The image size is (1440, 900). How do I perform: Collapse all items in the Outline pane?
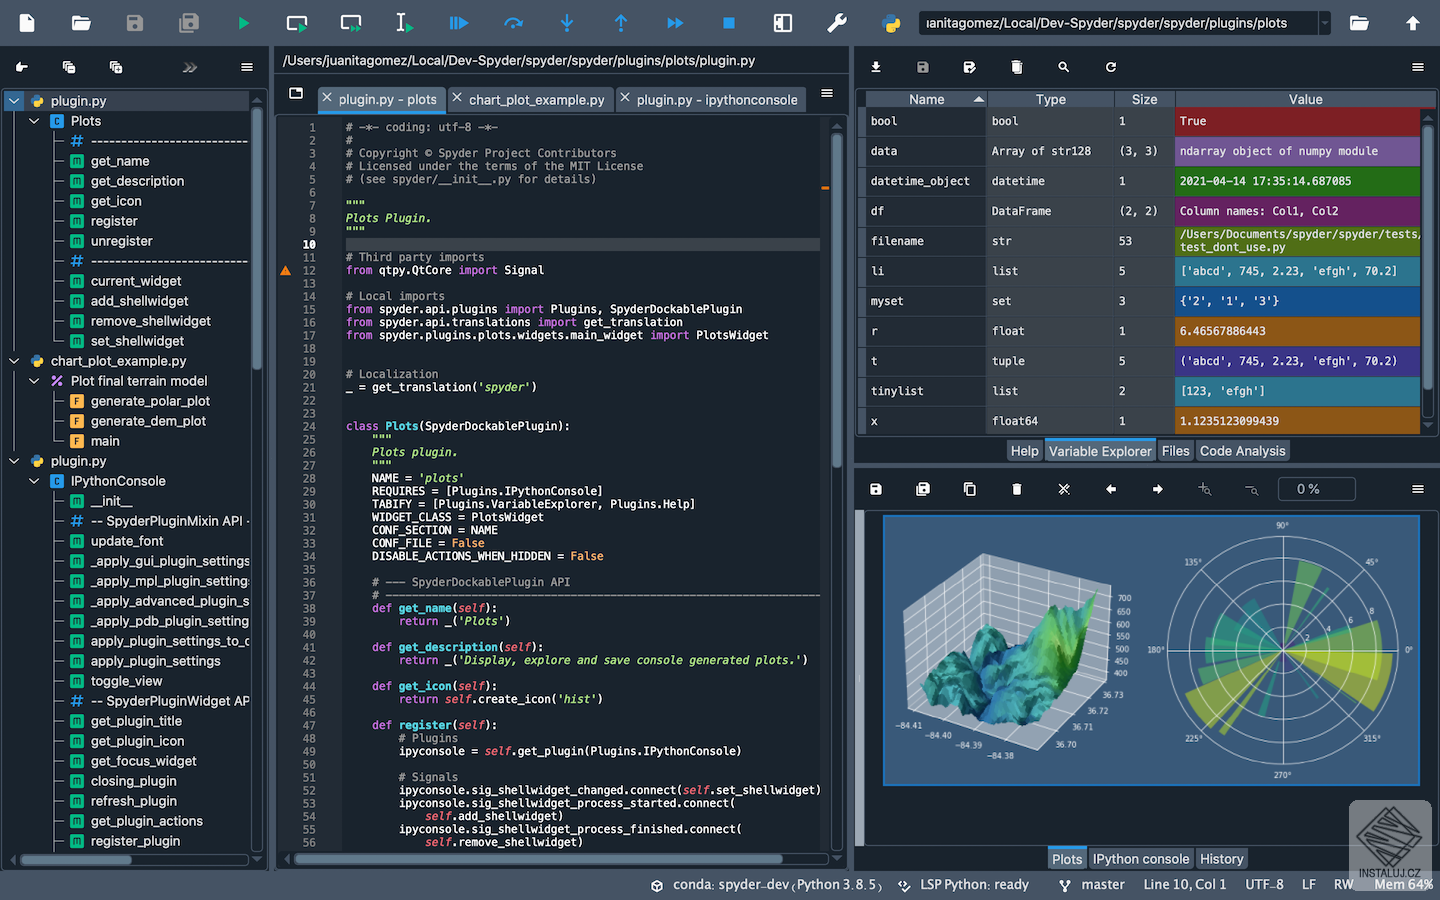tap(69, 67)
